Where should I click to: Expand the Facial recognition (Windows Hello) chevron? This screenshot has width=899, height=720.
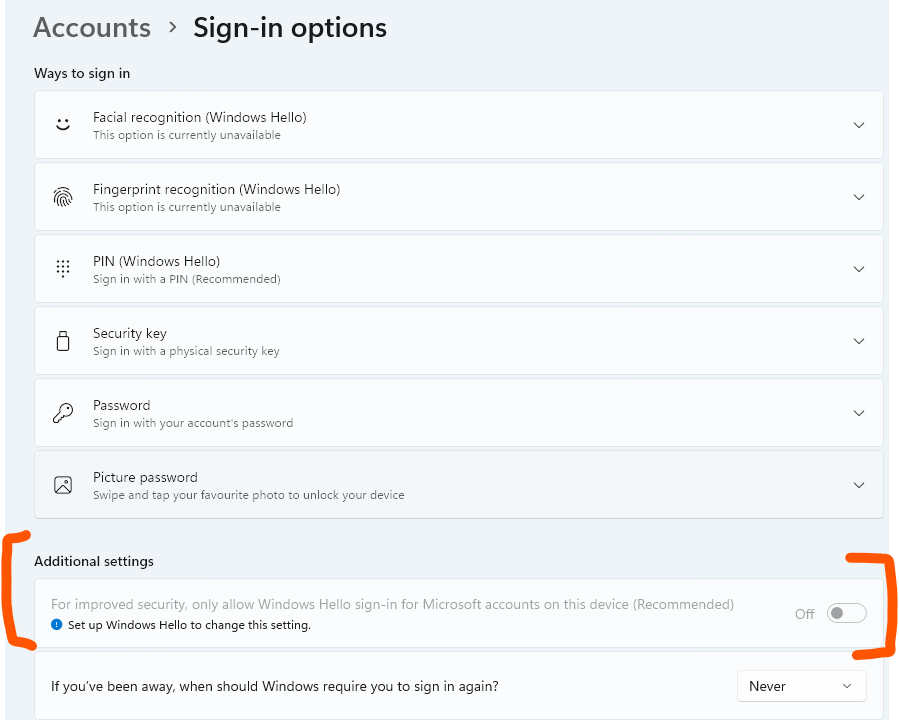[858, 125]
